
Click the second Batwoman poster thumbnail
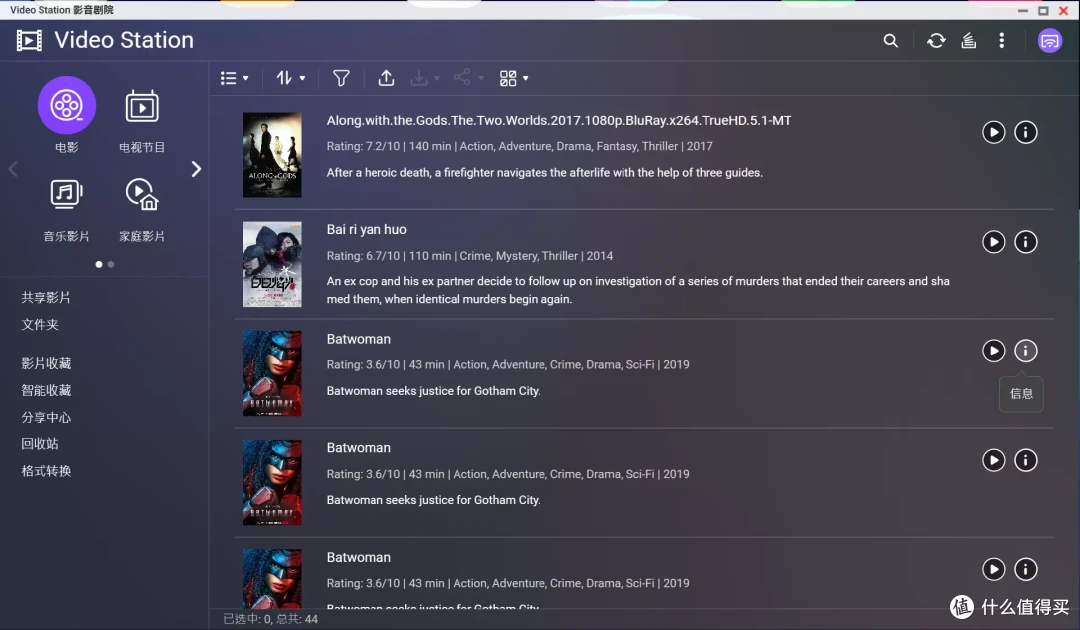coord(272,483)
